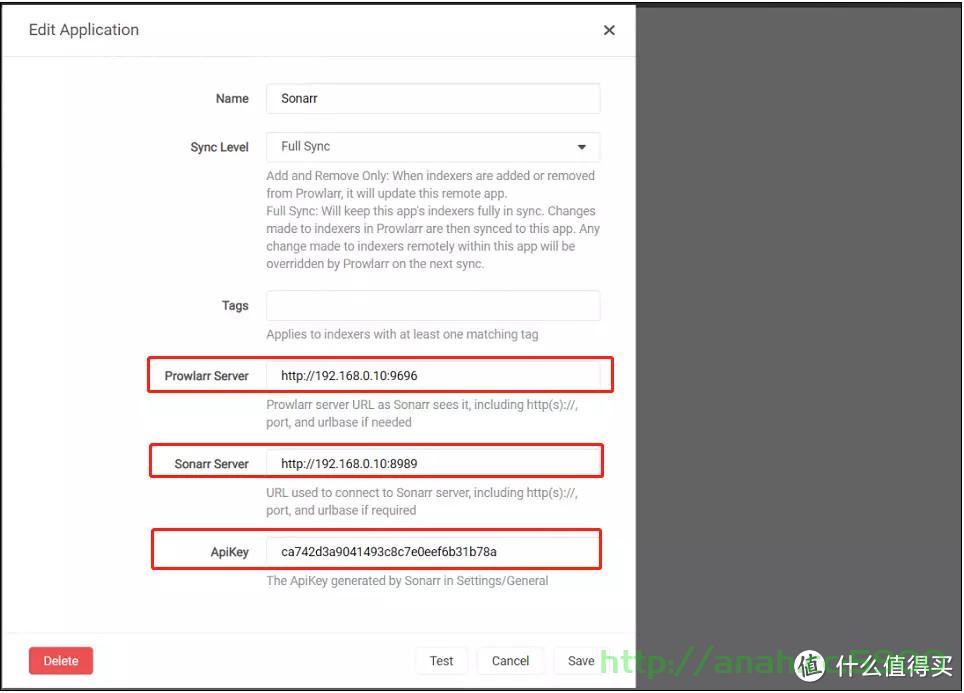Click the "ApiKey" label
The height and width of the screenshot is (693, 964).
[x=230, y=552]
